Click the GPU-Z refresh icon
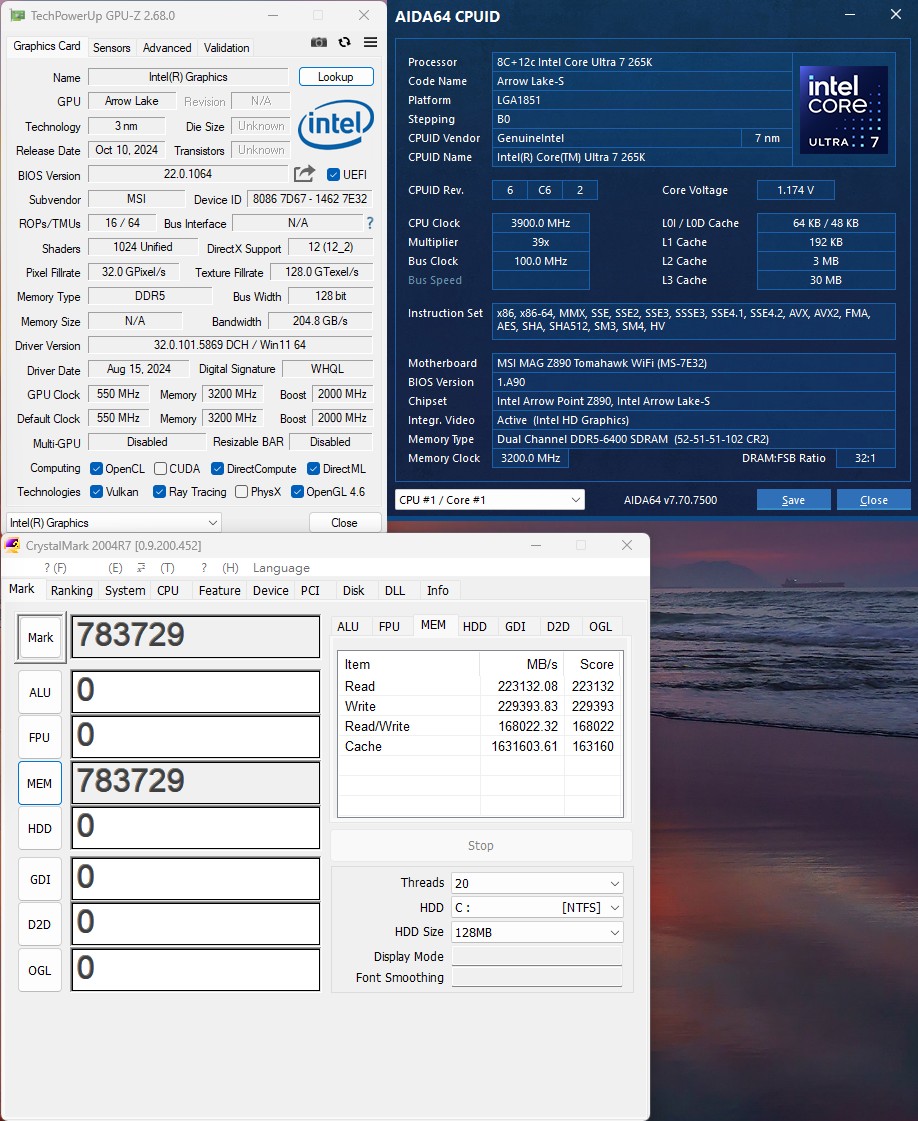918x1121 pixels. pyautogui.click(x=345, y=42)
